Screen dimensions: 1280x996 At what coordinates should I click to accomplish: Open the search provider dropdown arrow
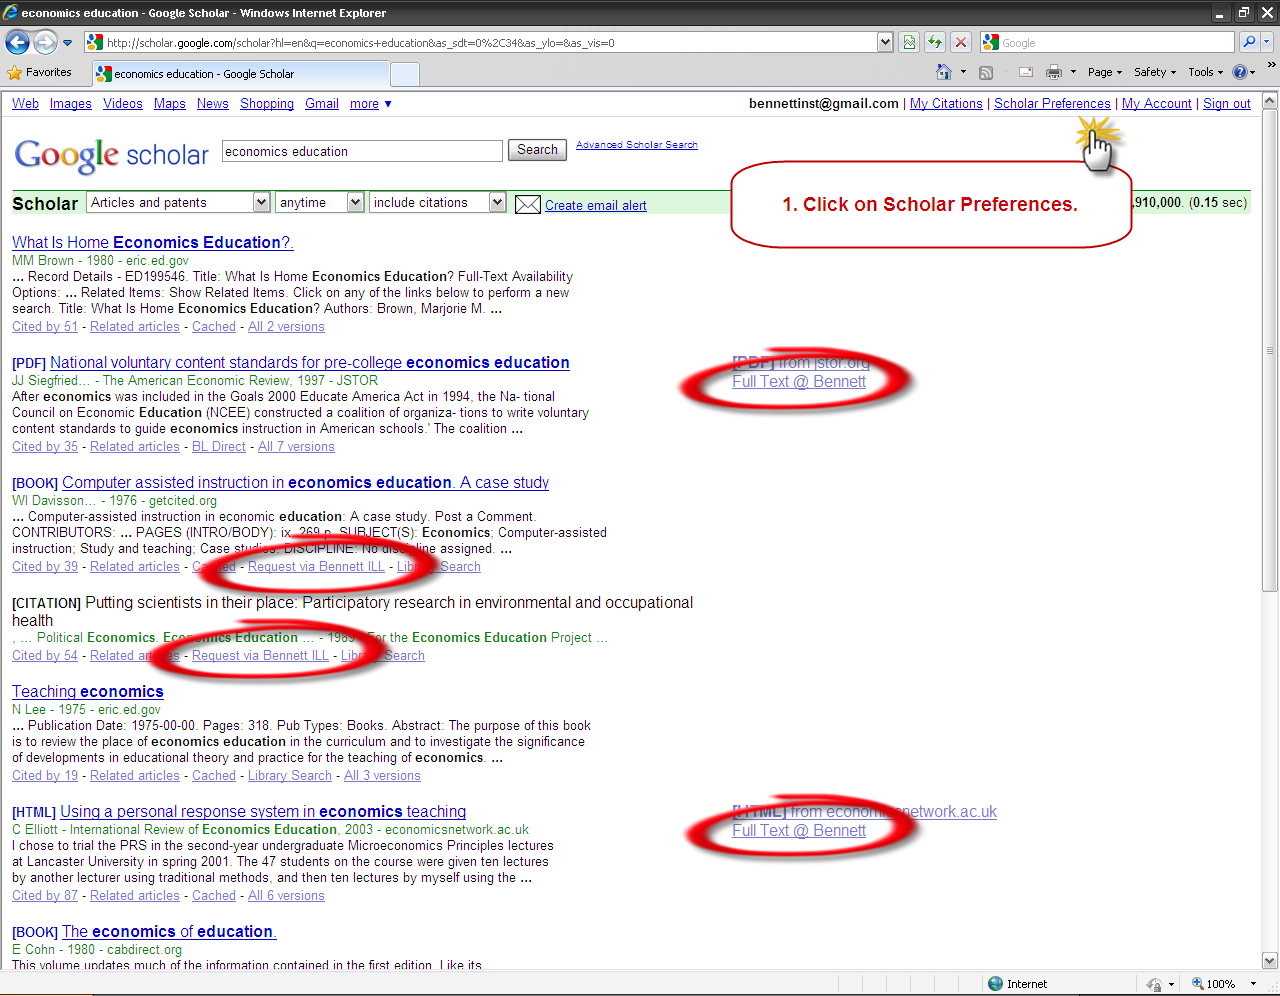(1267, 42)
